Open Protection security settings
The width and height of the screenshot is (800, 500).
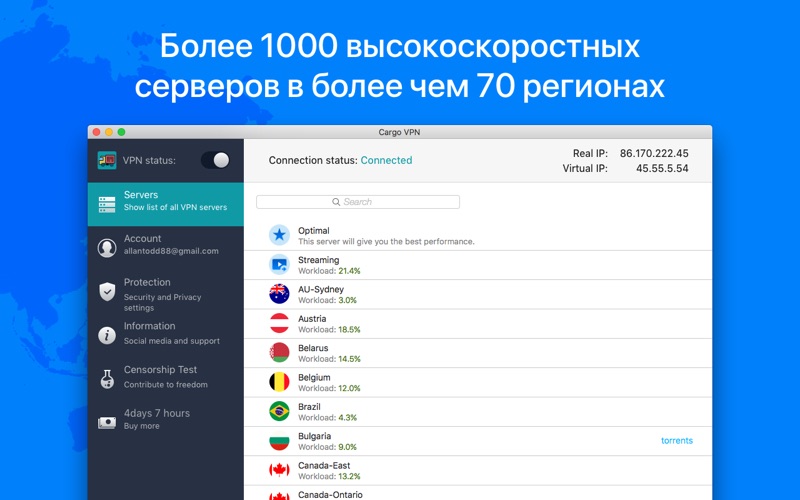pyautogui.click(x=166, y=293)
